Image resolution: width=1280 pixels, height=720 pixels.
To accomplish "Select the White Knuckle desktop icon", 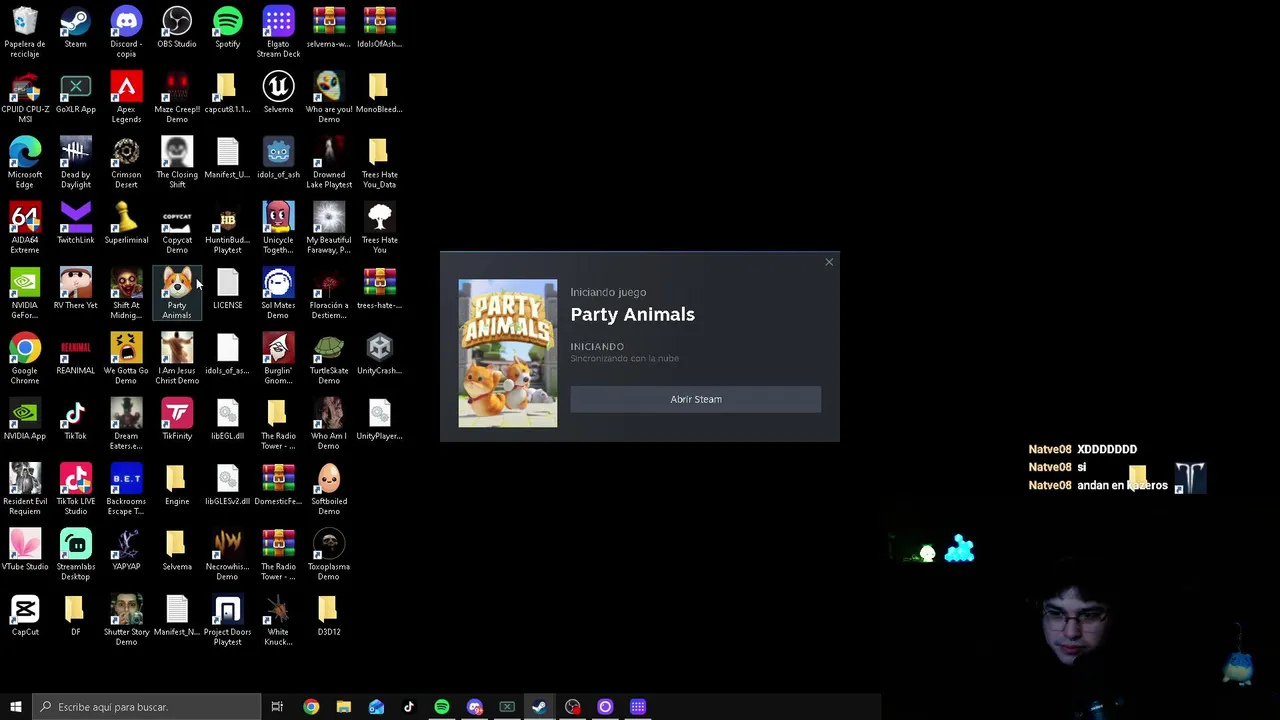I will pos(278,619).
